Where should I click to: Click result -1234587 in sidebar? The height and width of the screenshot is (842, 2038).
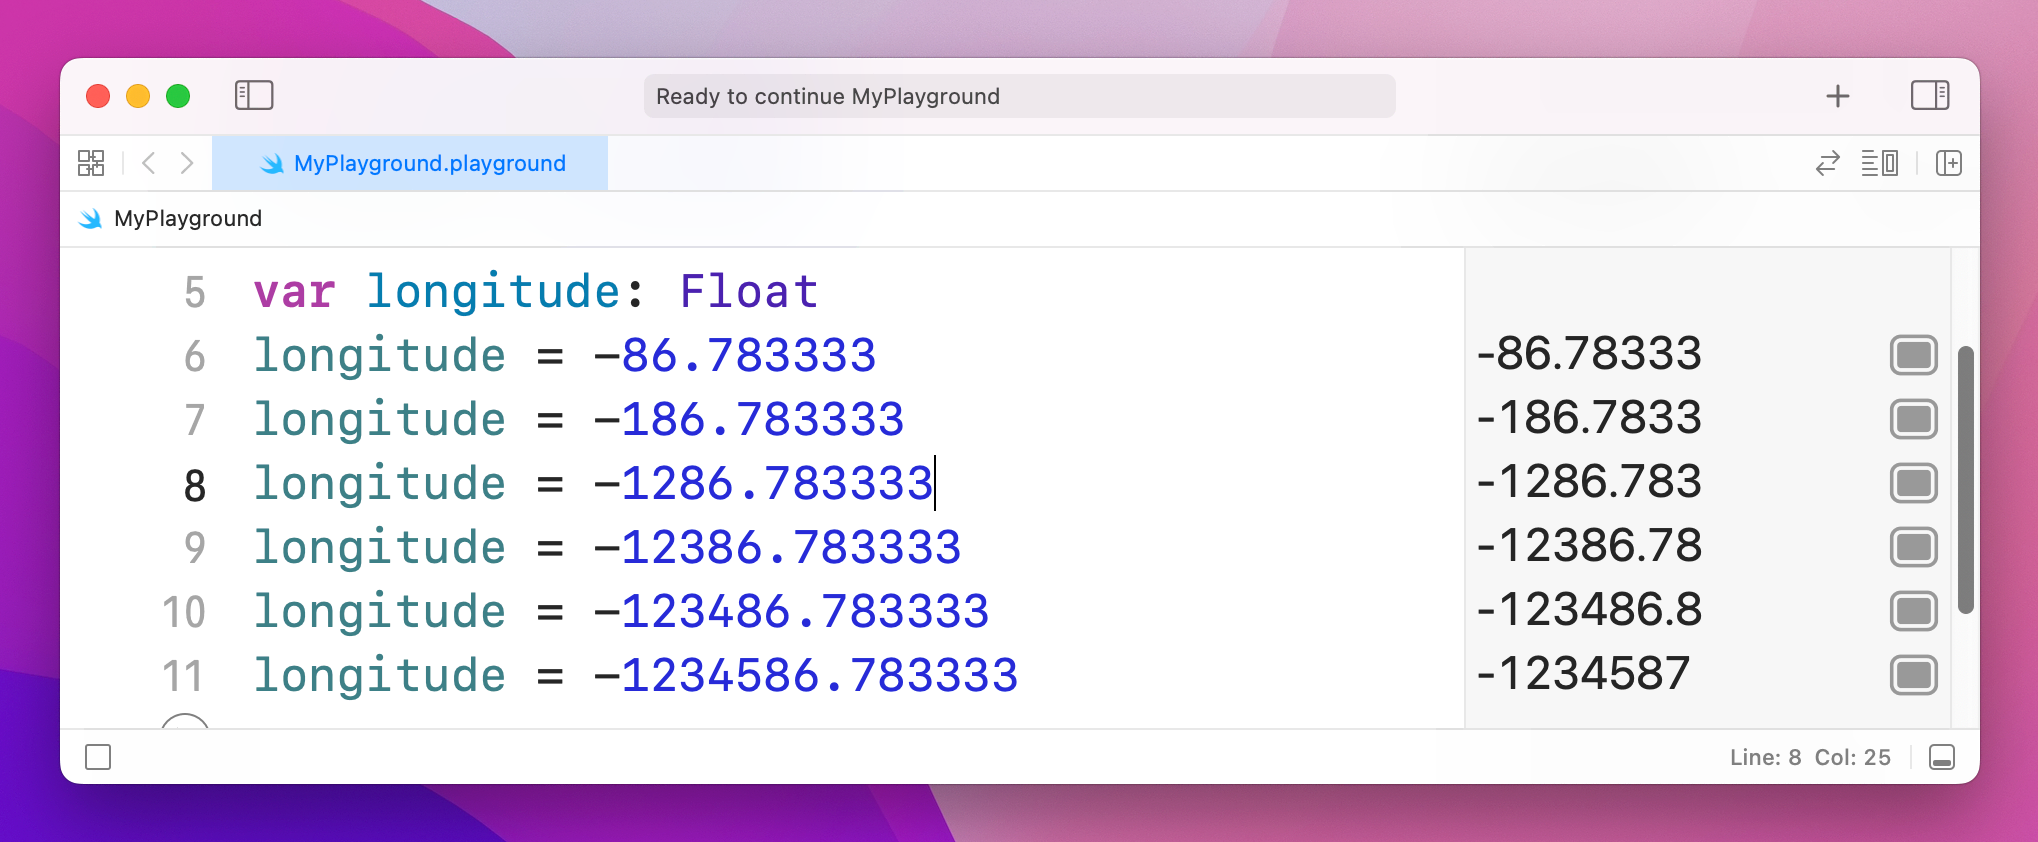pos(1583,674)
